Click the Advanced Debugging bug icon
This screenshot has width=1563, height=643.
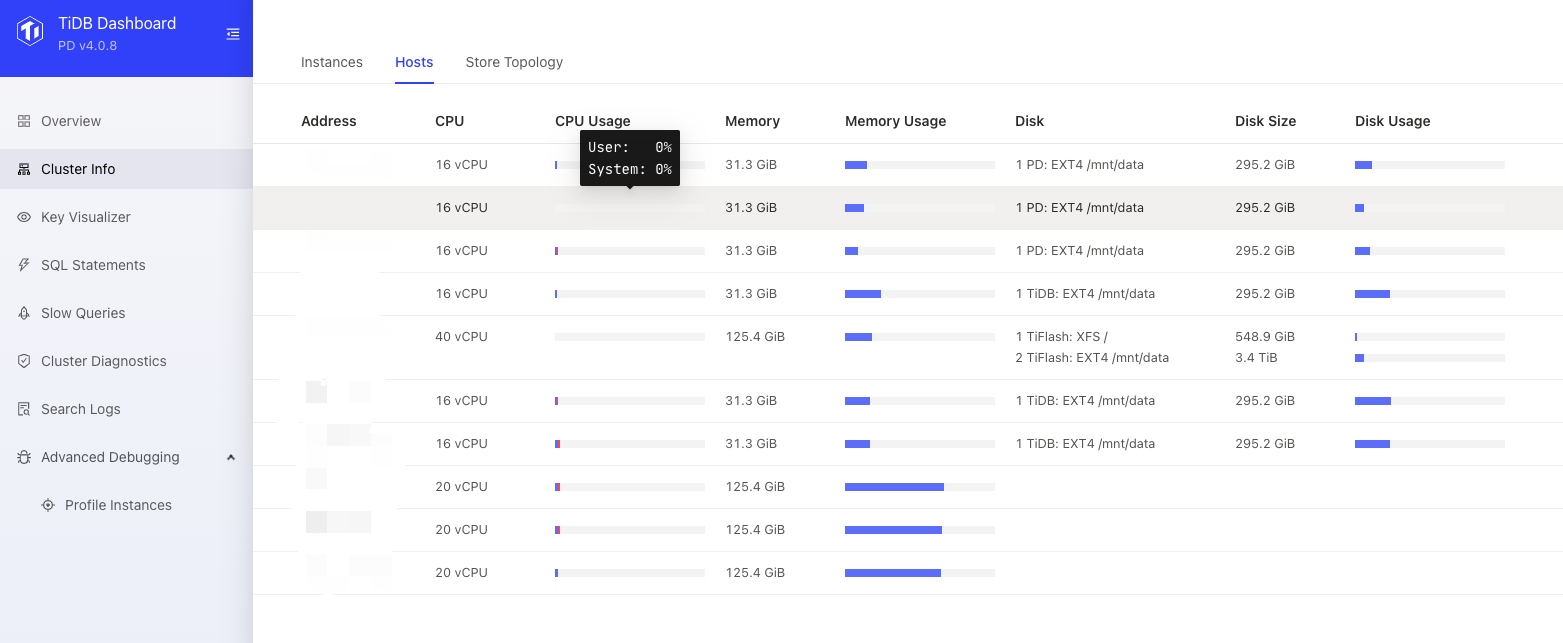point(24,457)
